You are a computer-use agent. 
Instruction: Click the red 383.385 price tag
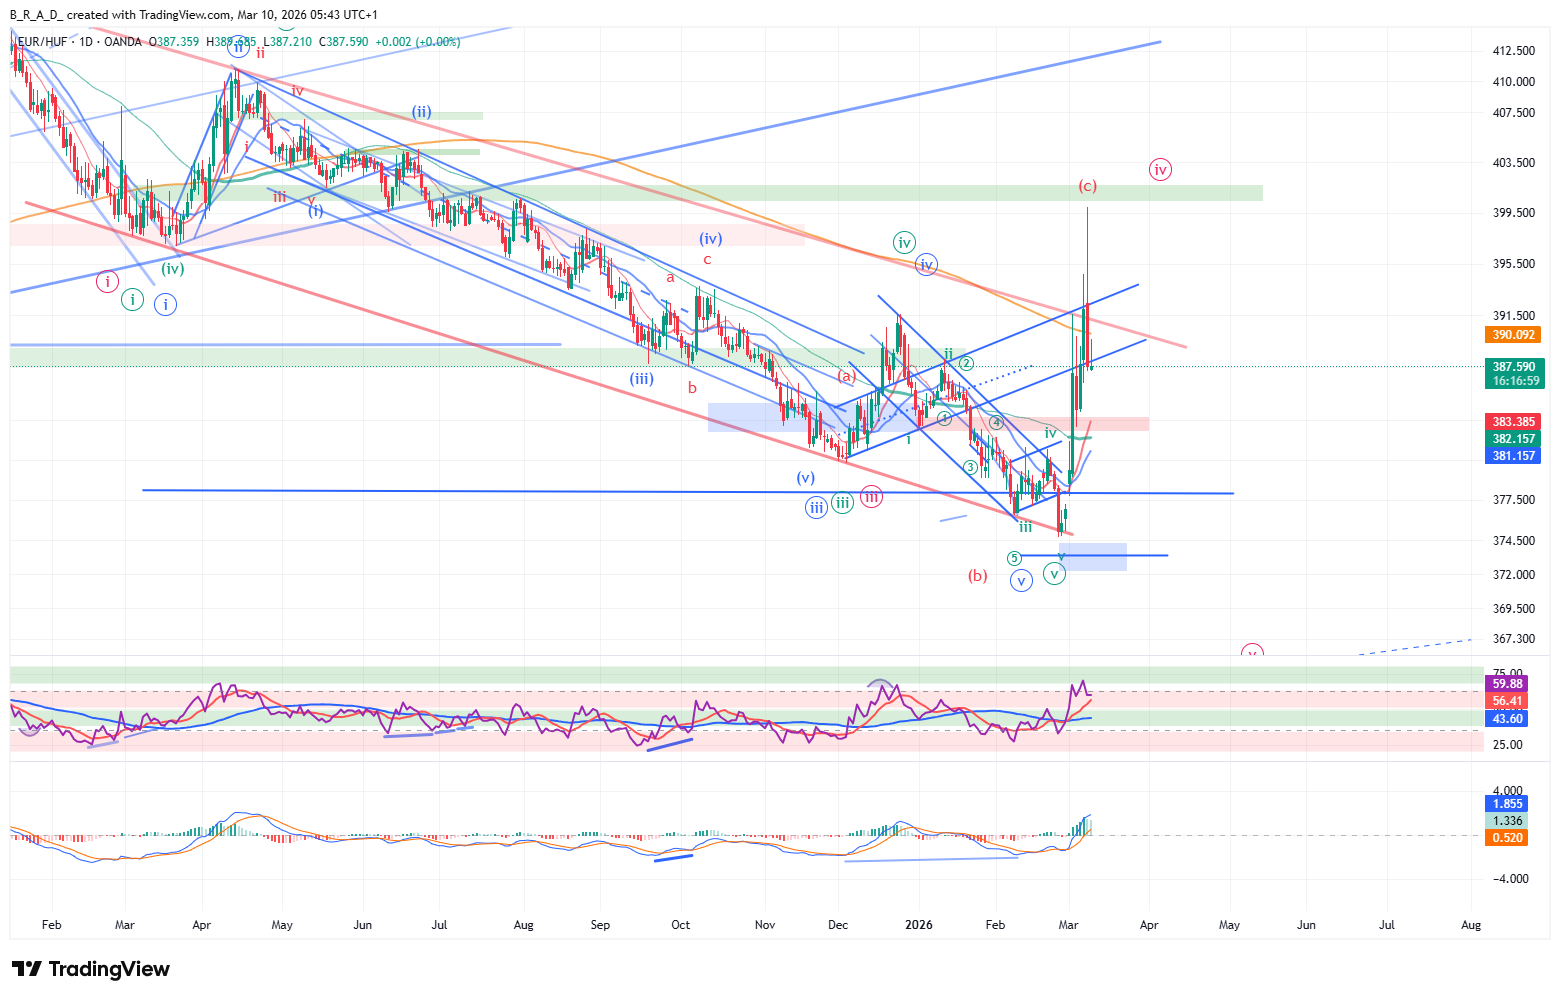[x=1514, y=422]
